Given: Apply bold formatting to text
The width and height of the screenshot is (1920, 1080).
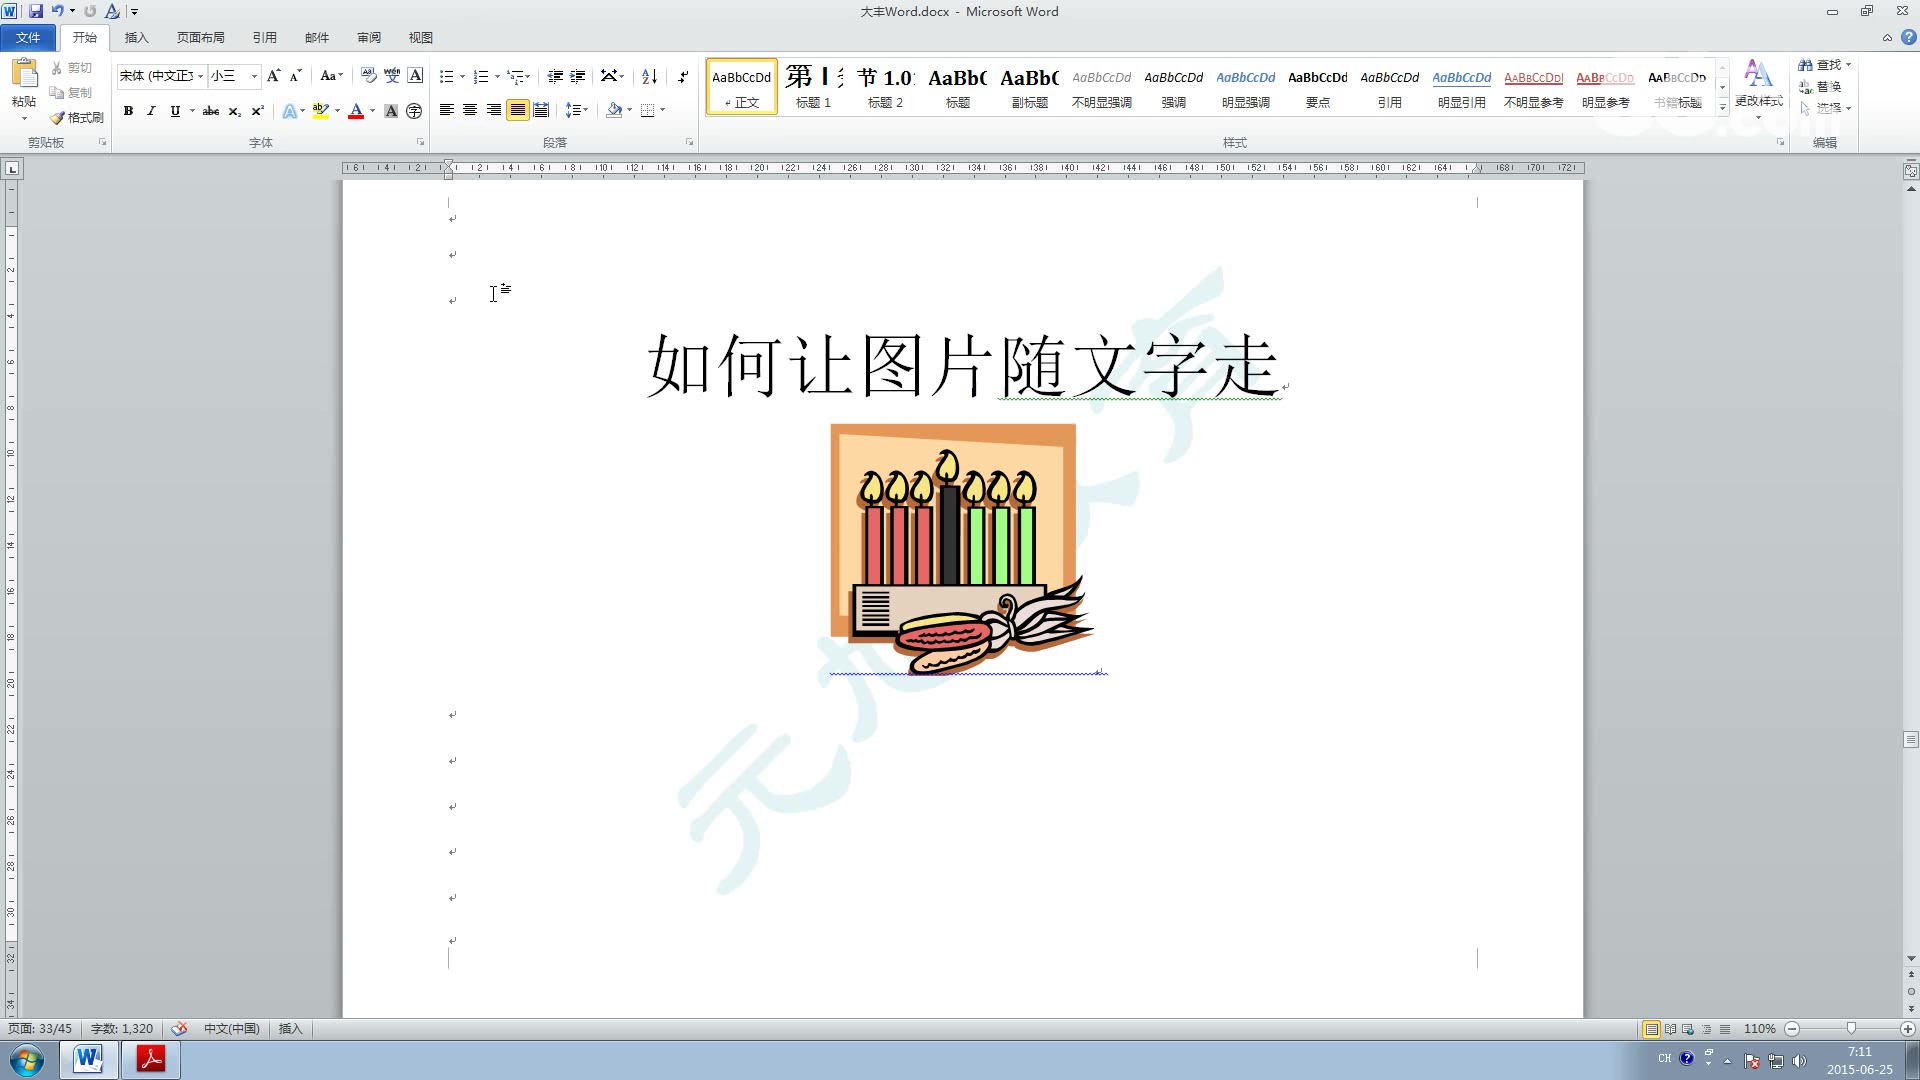Looking at the screenshot, I should (x=128, y=110).
